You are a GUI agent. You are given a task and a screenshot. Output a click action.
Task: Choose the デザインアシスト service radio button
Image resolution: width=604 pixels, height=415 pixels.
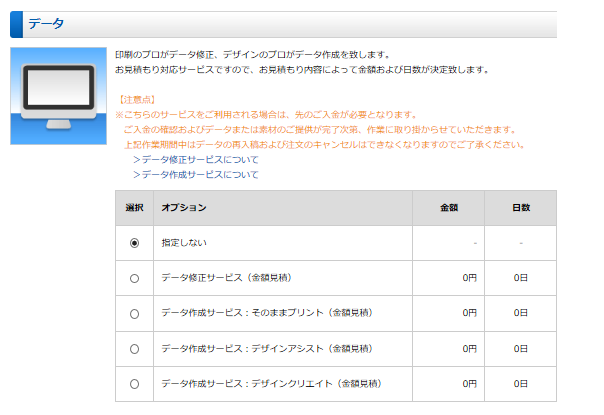click(134, 348)
